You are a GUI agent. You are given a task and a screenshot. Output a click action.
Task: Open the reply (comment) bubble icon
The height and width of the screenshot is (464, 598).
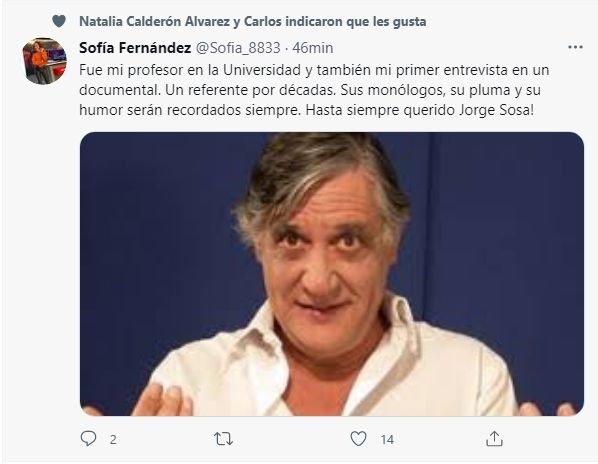coord(88,439)
